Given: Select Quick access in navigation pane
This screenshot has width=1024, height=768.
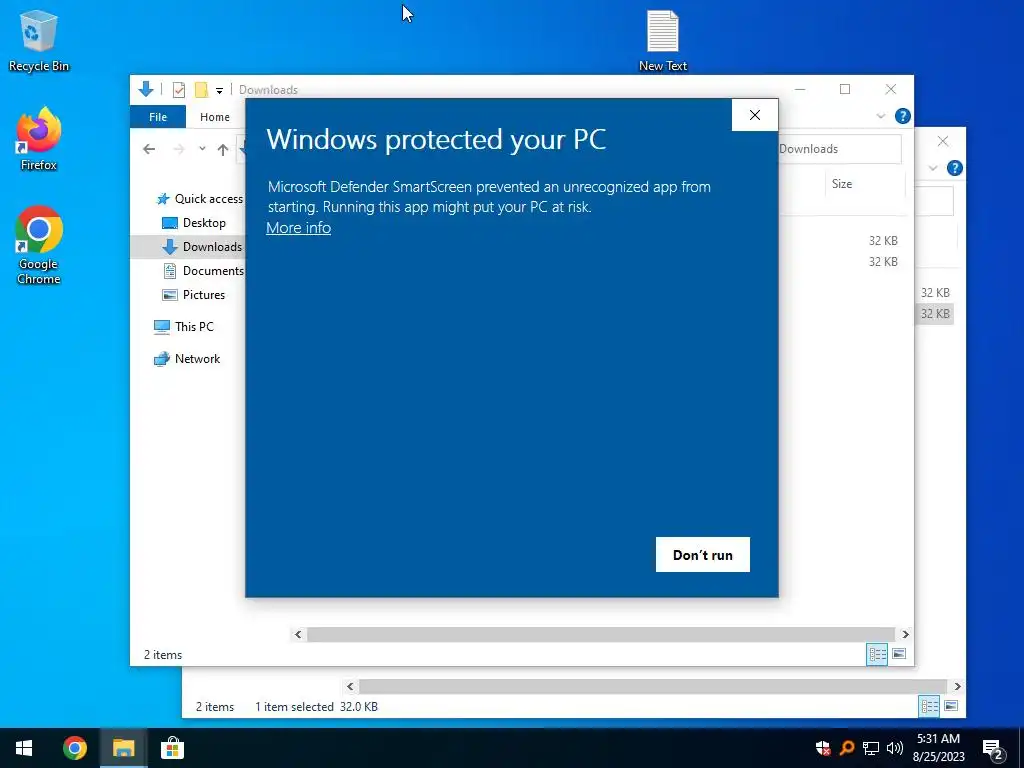Looking at the screenshot, I should 199,199.
